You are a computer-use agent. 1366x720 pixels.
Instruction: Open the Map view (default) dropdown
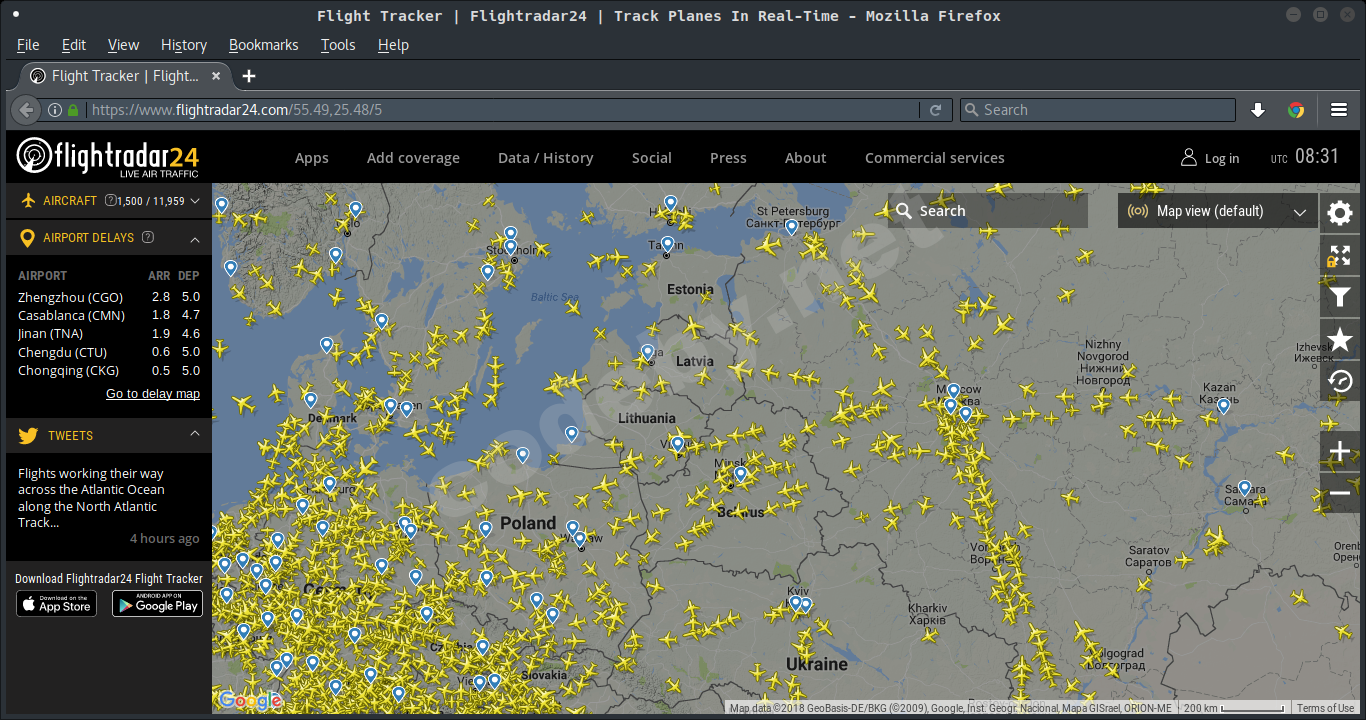pyautogui.click(x=1217, y=211)
